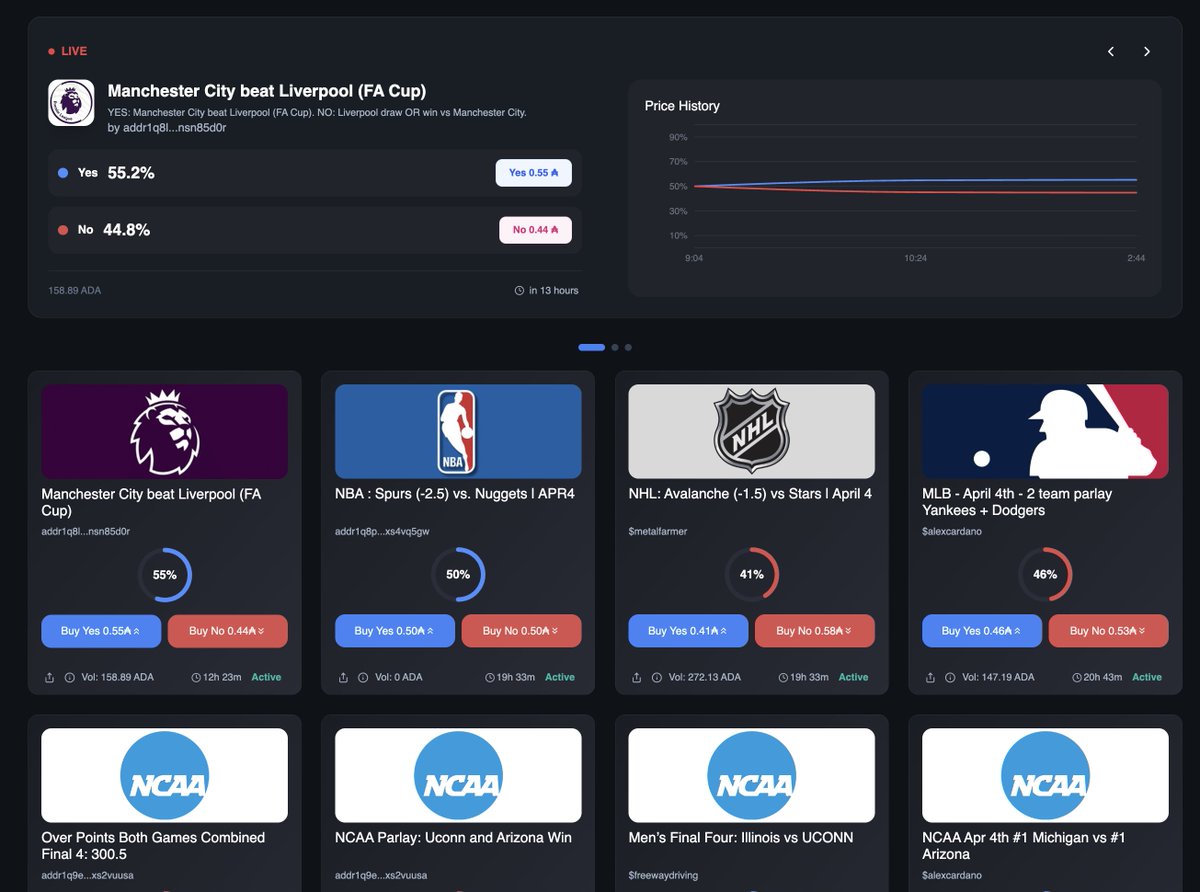Share the Manchester City beat Liverpool market
Viewport: 1200px width, 892px height.
coord(50,677)
